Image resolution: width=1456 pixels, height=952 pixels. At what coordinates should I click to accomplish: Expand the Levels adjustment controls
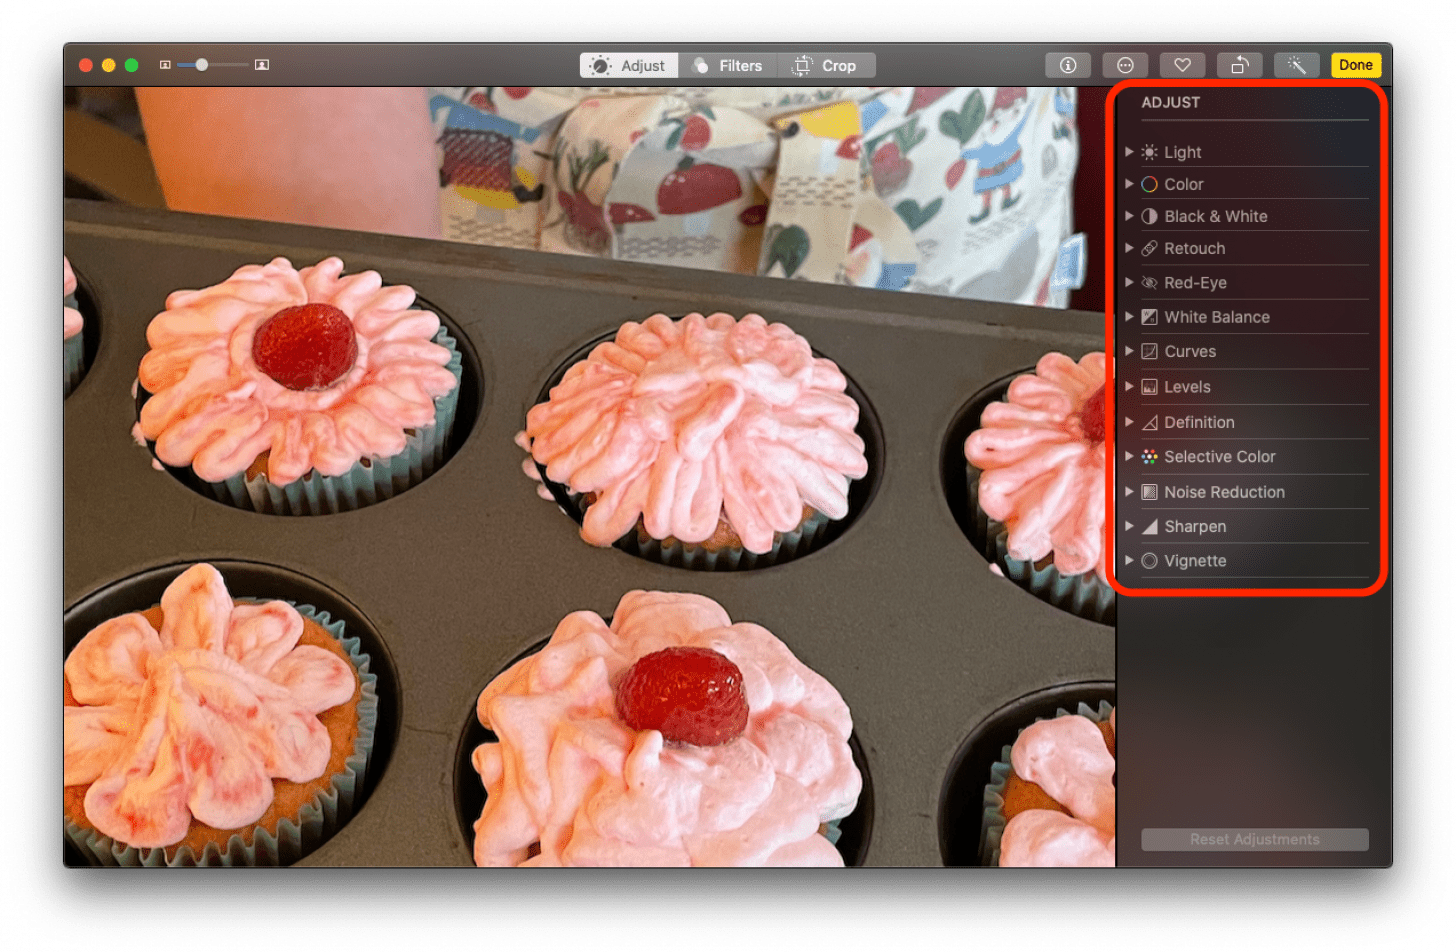(x=1130, y=386)
